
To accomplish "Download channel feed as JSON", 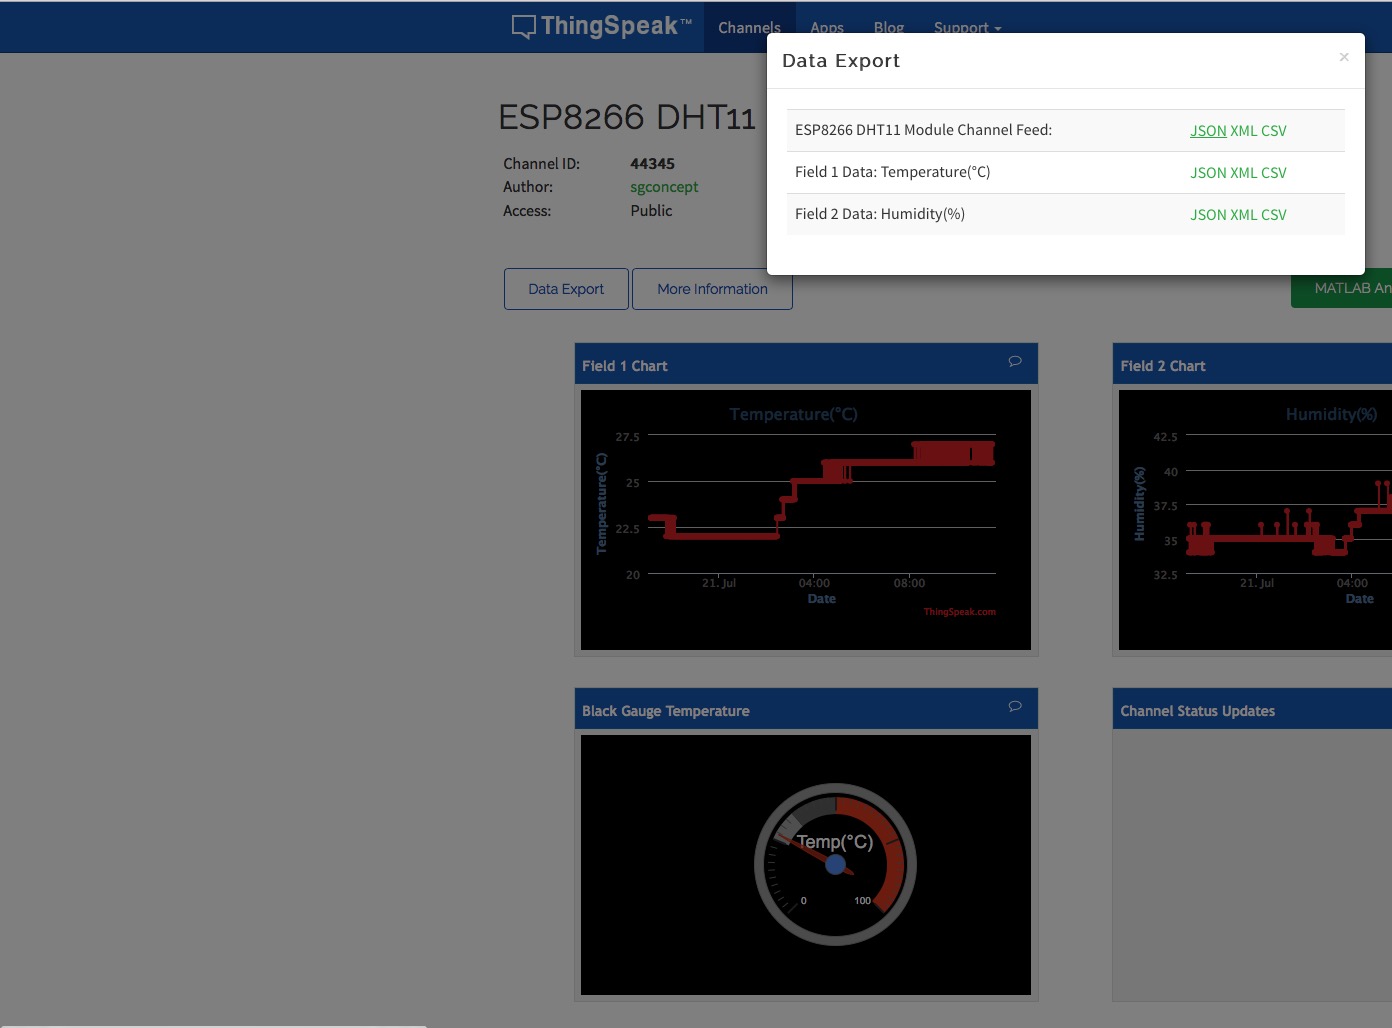I will [1208, 131].
